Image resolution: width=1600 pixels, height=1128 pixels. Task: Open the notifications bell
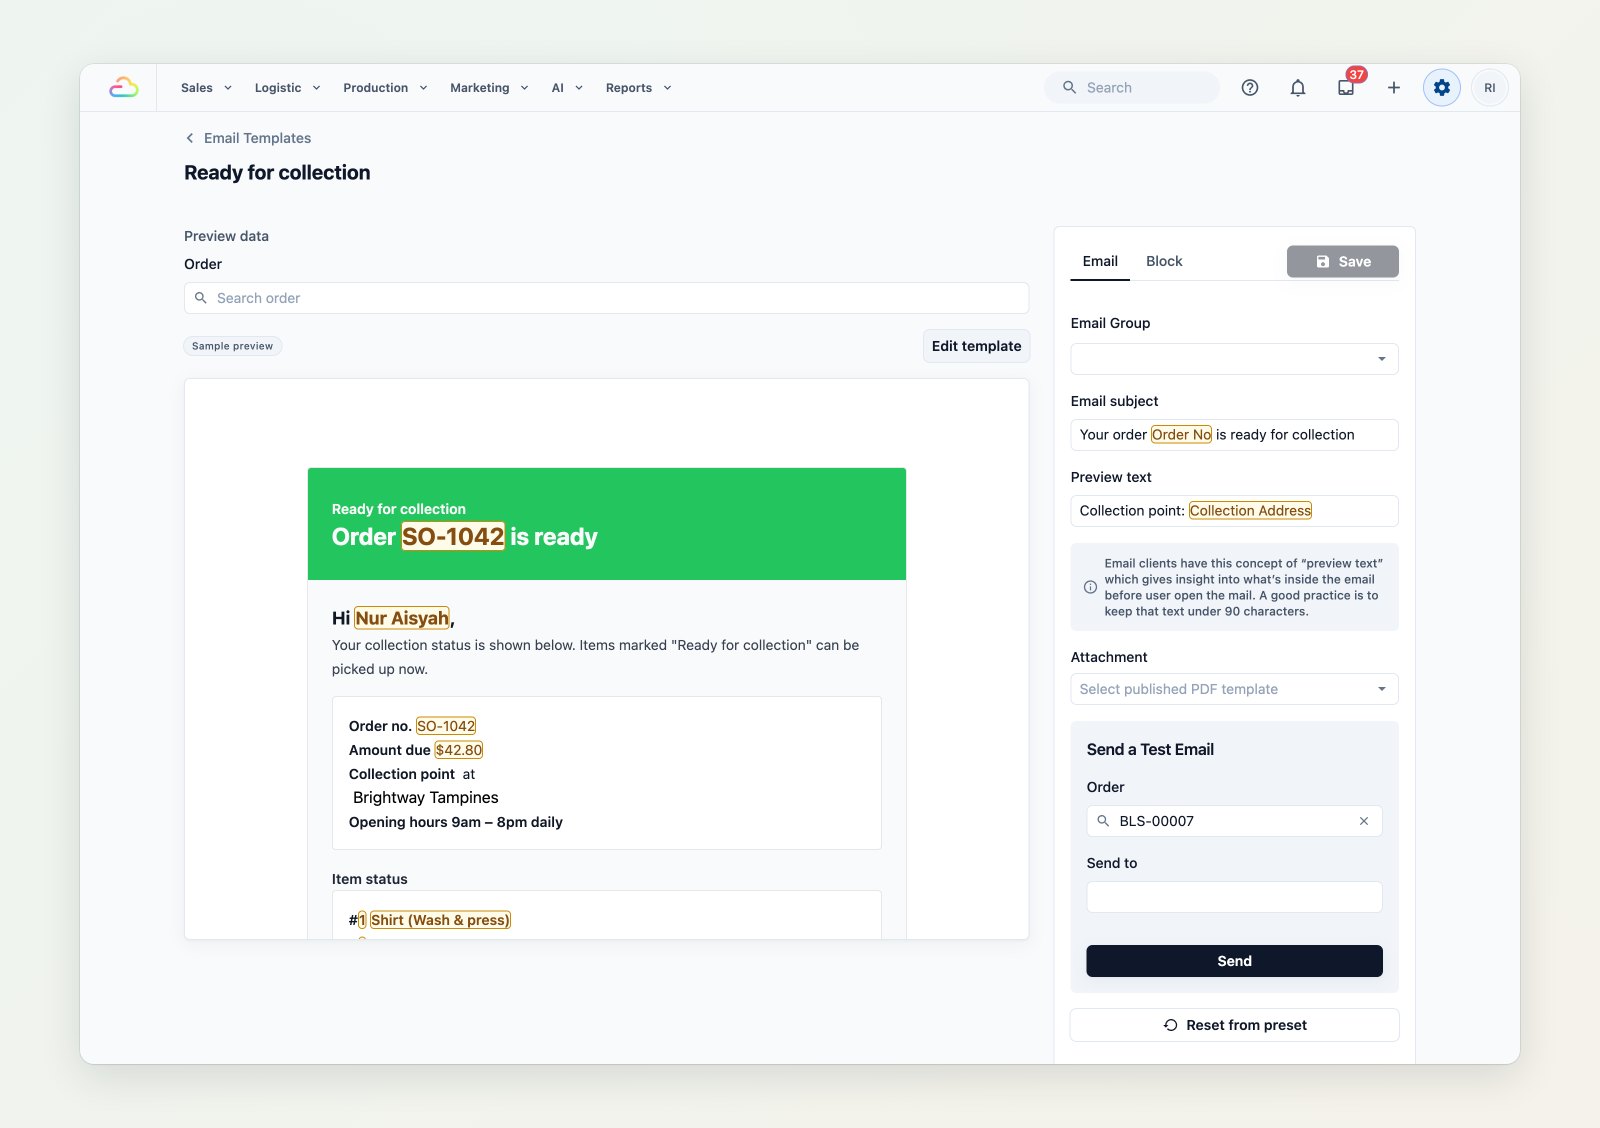coord(1298,88)
